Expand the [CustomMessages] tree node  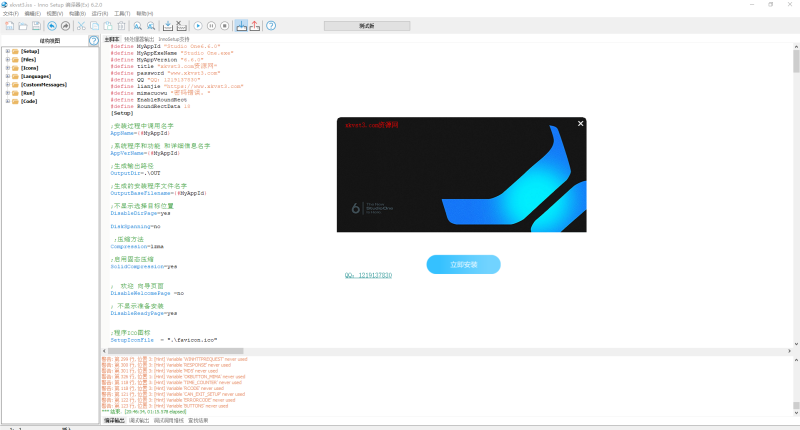click(x=8, y=85)
